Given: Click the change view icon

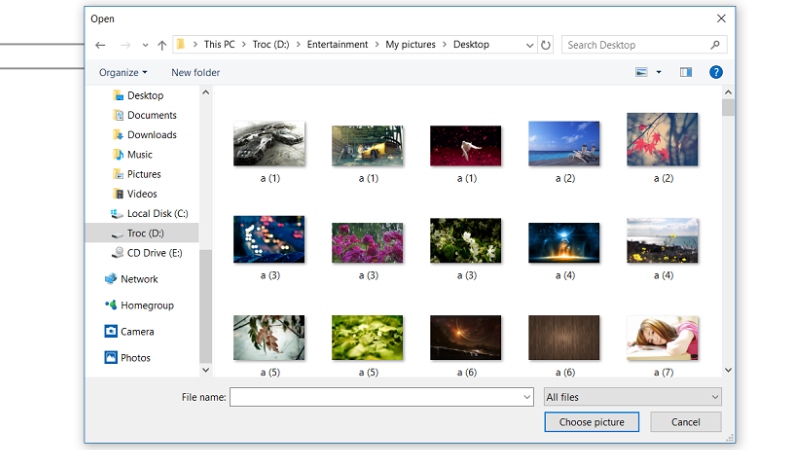Looking at the screenshot, I should coord(641,72).
